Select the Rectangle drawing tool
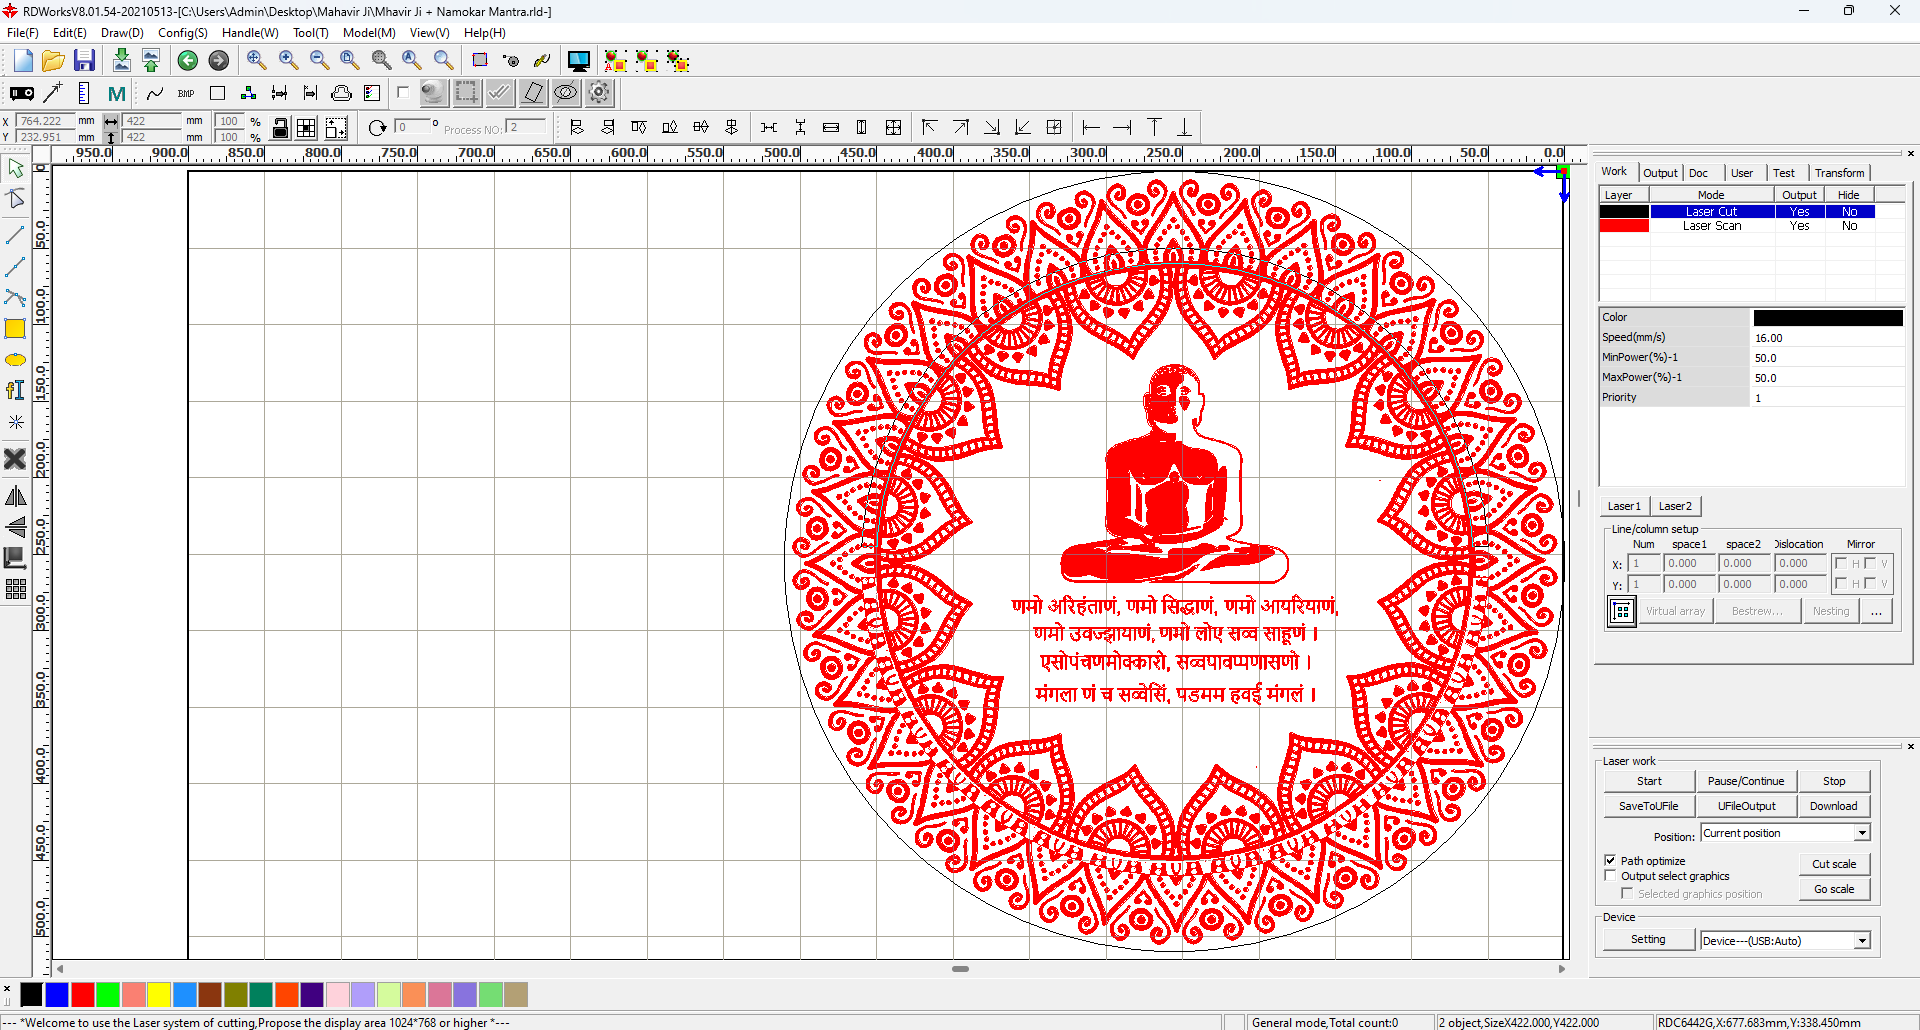The width and height of the screenshot is (1920, 1030). click(x=16, y=328)
